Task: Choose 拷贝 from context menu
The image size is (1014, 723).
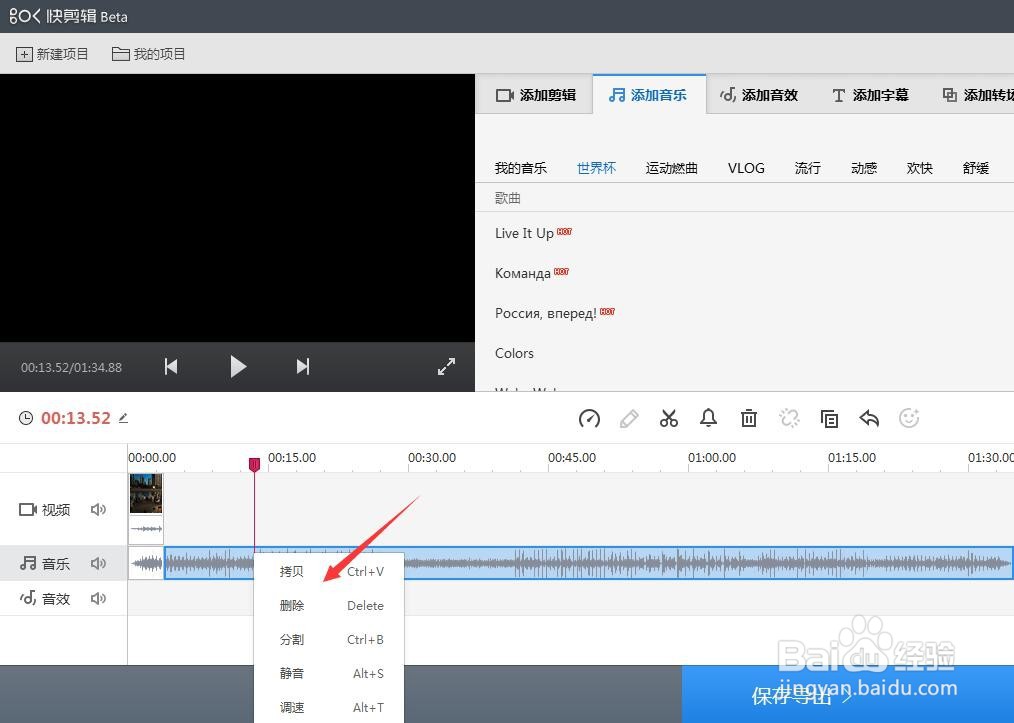Action: 329,572
